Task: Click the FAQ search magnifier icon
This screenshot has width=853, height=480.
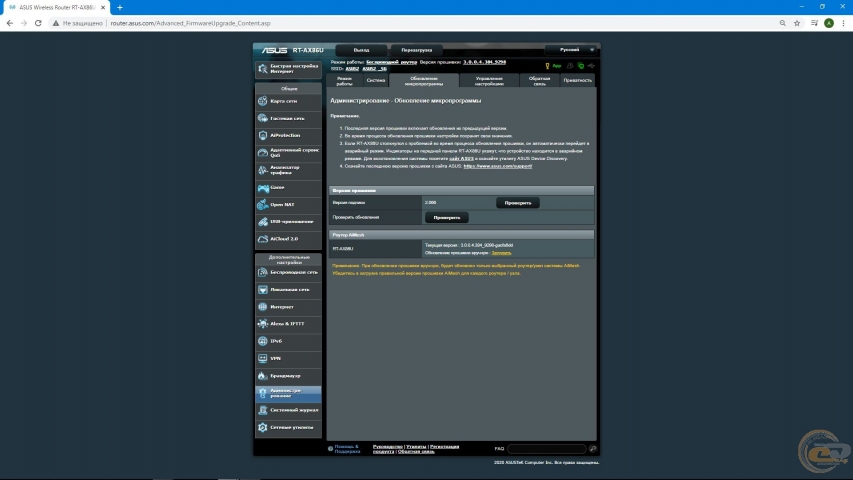Action: click(592, 449)
